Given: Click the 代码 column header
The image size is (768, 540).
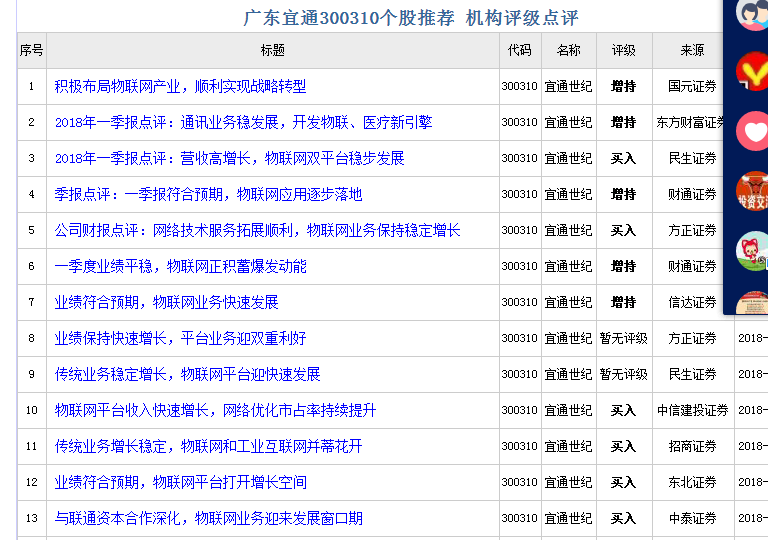Looking at the screenshot, I should (519, 51).
